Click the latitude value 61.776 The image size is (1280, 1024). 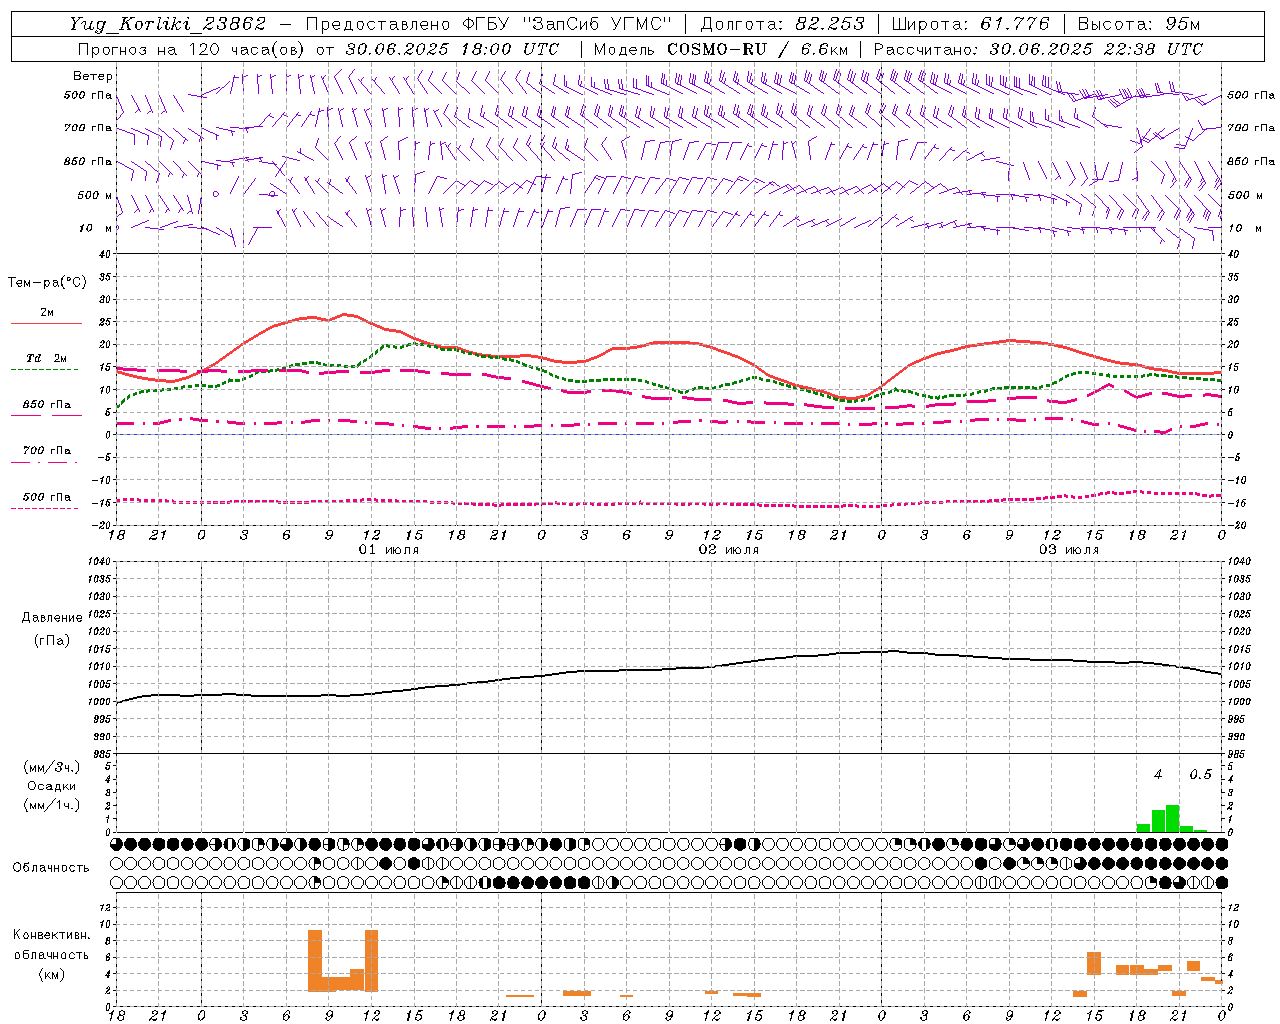(x=1014, y=24)
